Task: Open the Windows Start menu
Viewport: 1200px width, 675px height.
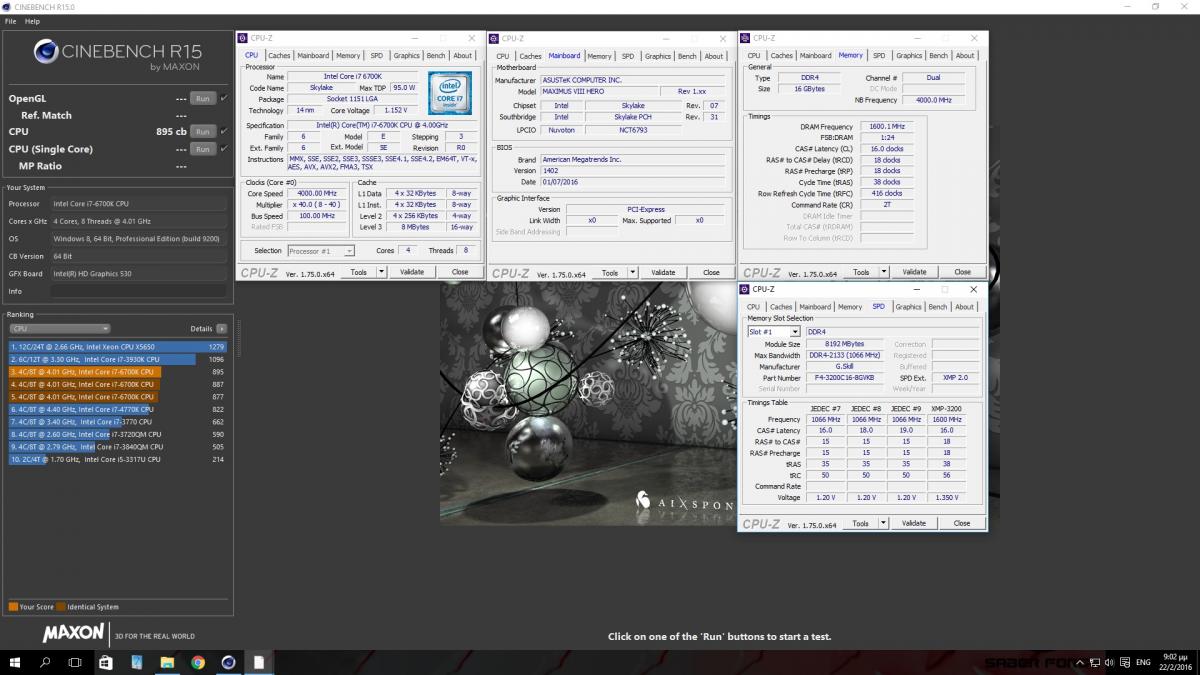Action: [15, 662]
